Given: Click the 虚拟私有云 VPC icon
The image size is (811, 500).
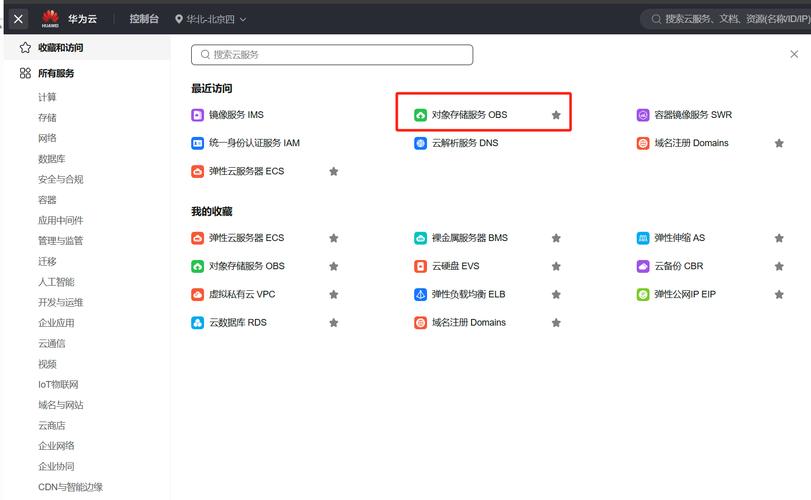Looking at the screenshot, I should [x=198, y=295].
